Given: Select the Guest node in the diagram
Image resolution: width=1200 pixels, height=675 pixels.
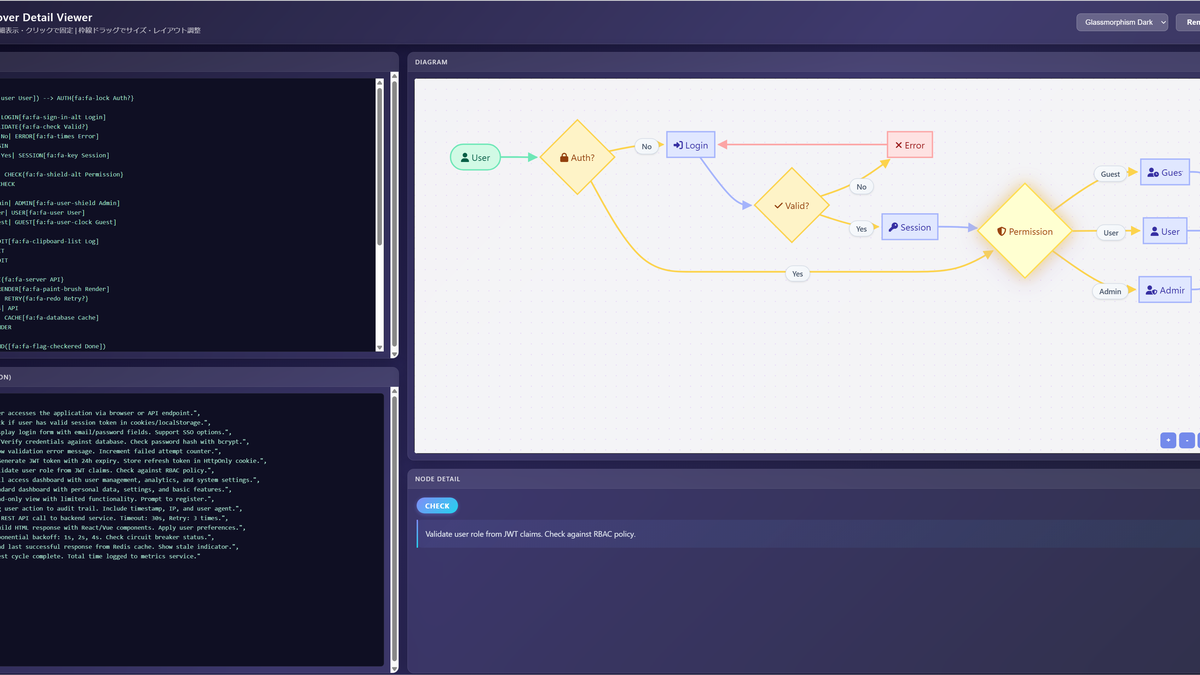Looking at the screenshot, I should point(1166,171).
